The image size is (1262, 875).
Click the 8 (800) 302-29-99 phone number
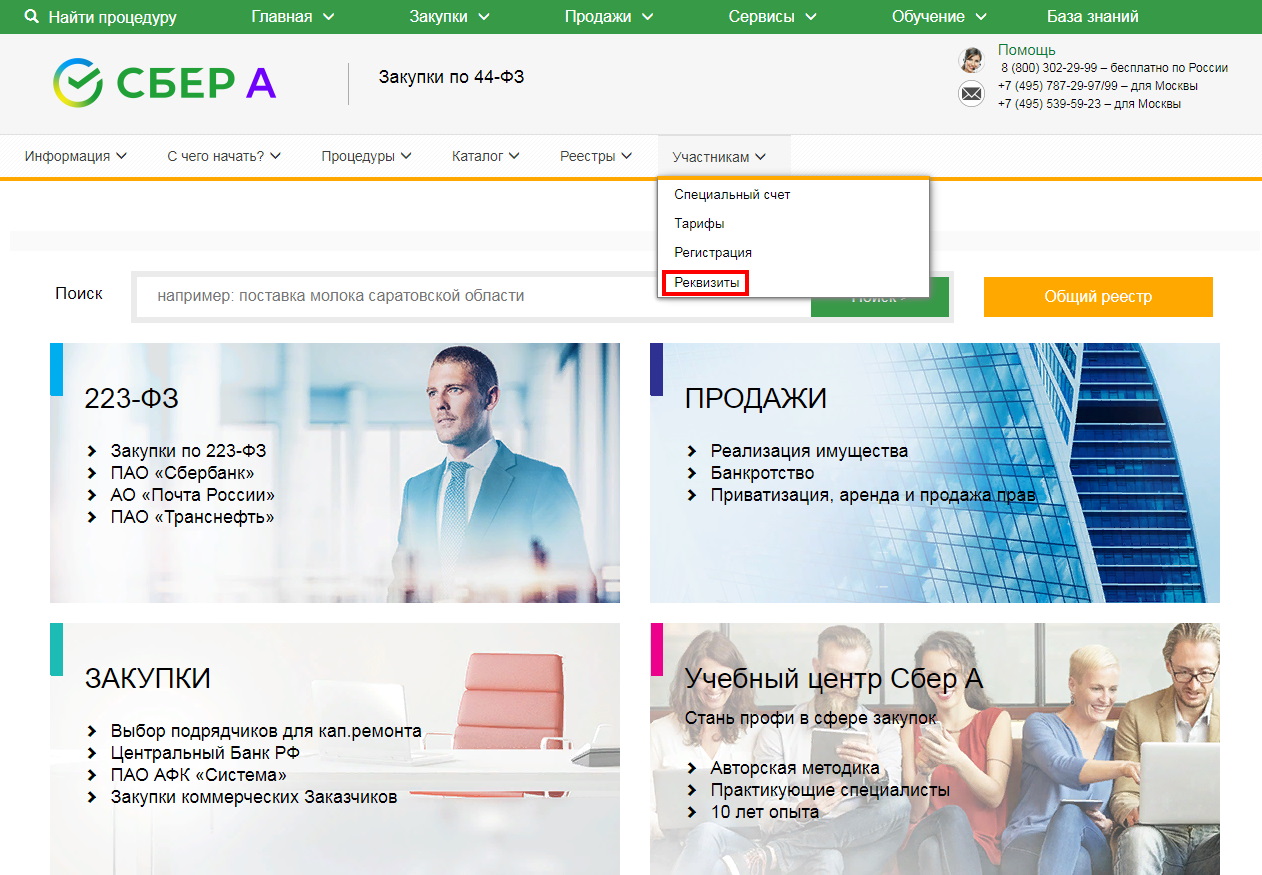(x=1049, y=68)
